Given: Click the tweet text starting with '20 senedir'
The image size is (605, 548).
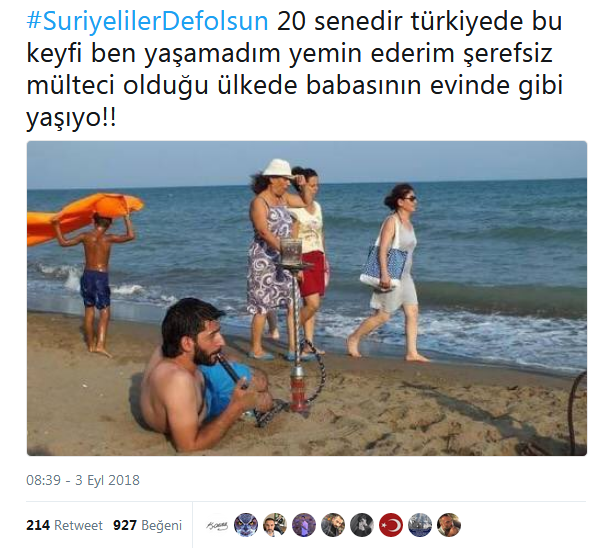Looking at the screenshot, I should coord(295,69).
